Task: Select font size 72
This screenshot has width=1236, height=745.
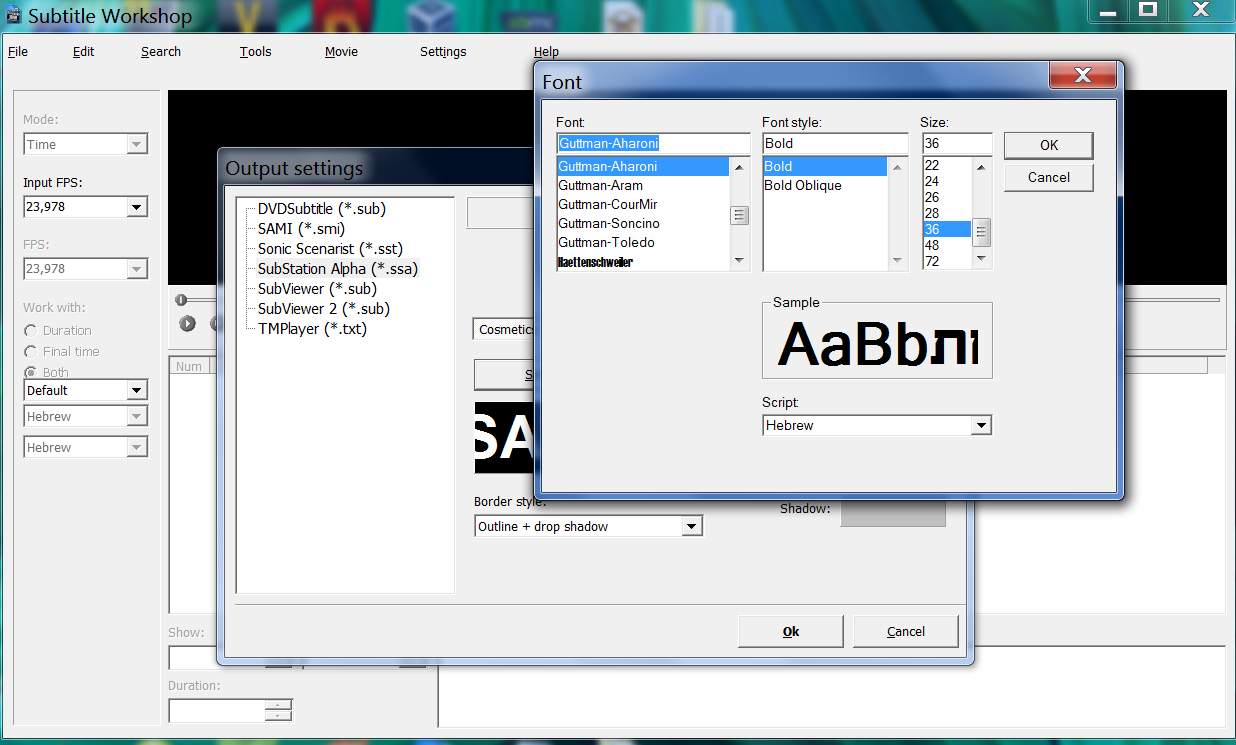Action: click(947, 261)
